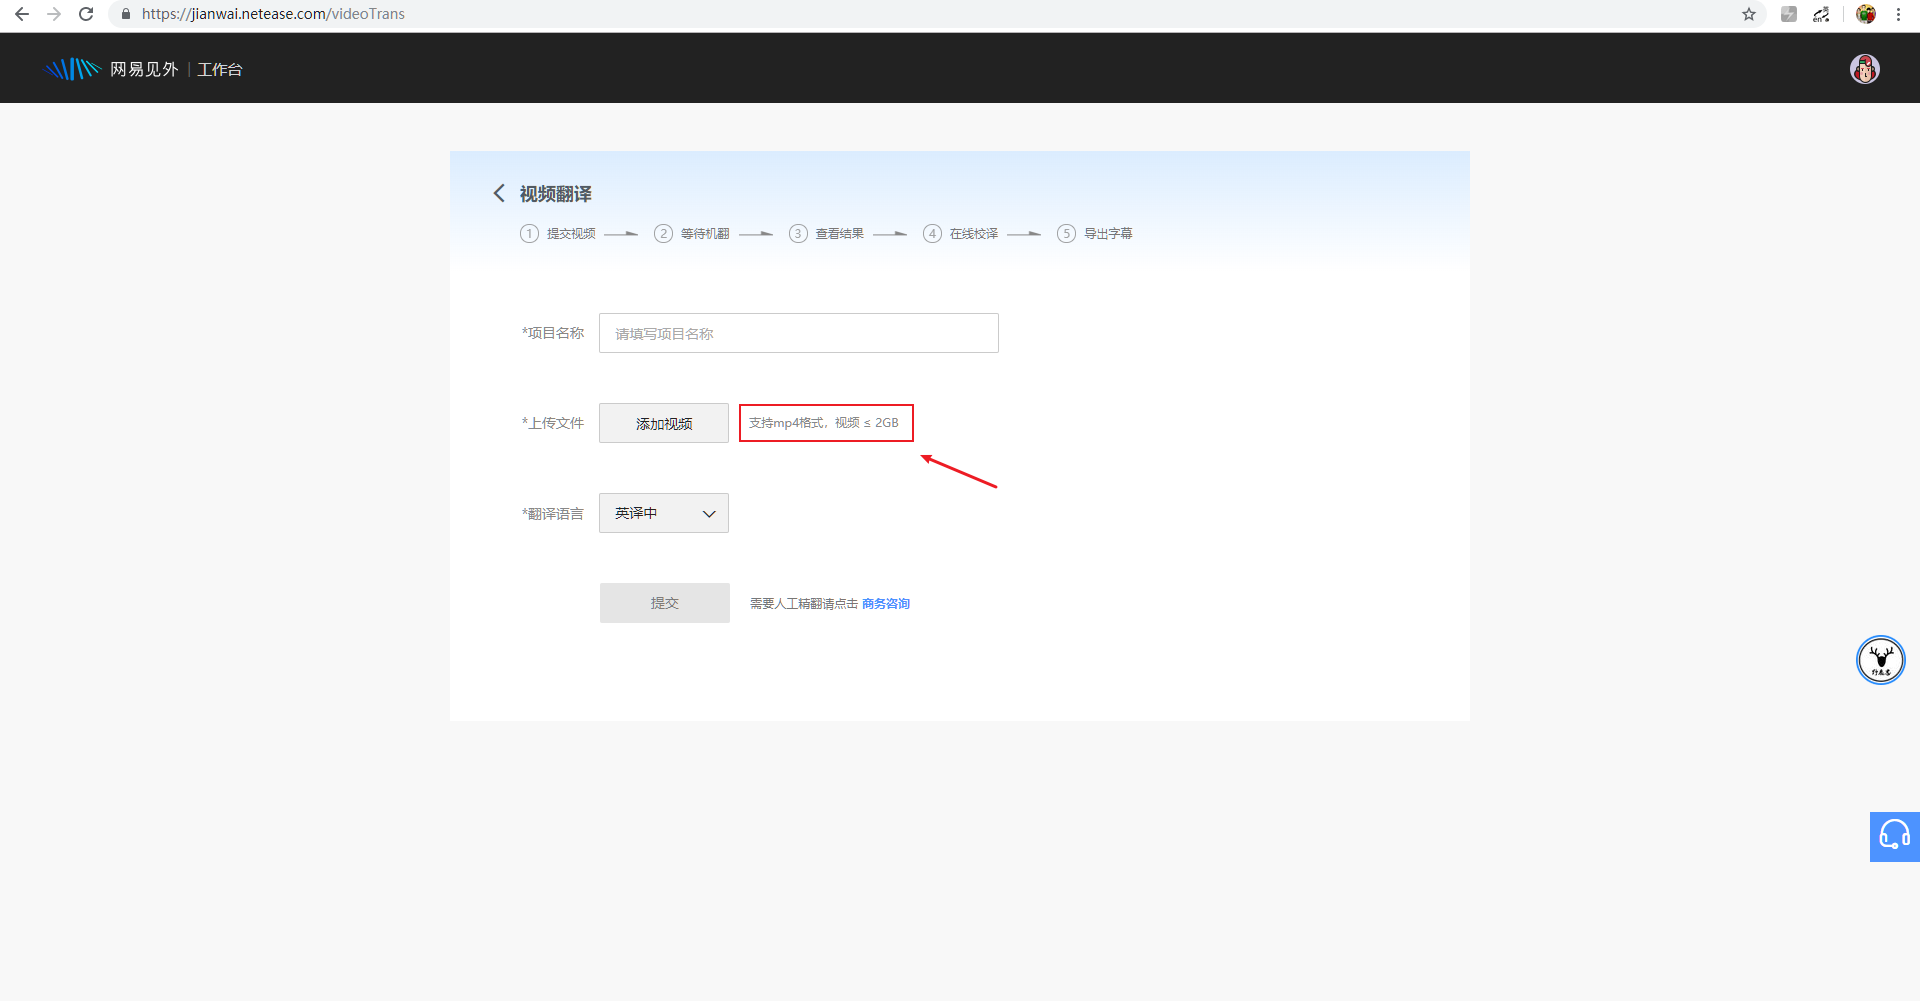Click the 视频翻译 page title
Screen dimensions: 1920x1001
pos(556,193)
